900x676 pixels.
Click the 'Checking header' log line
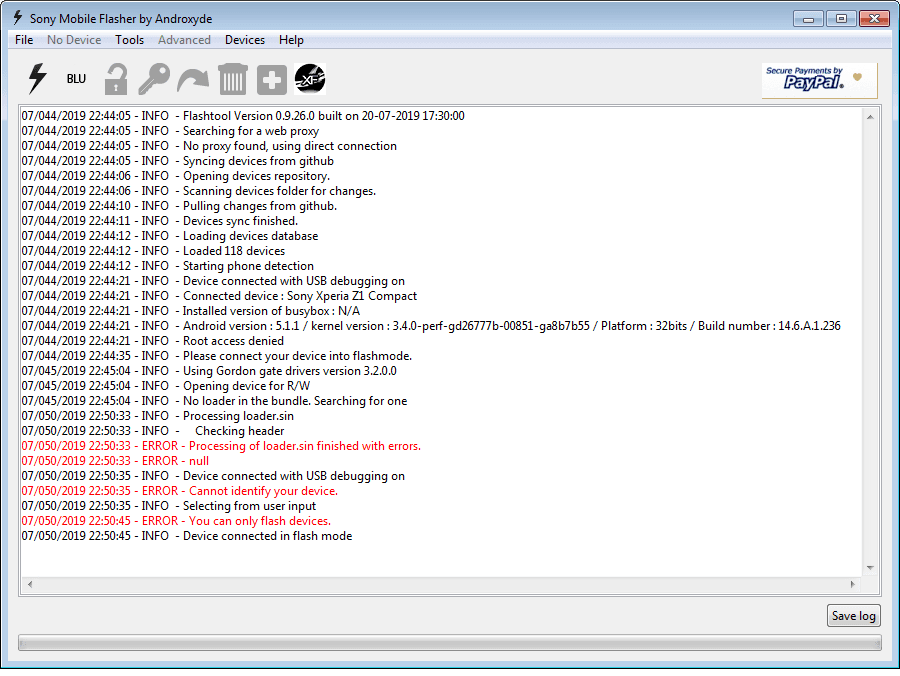tap(153, 431)
